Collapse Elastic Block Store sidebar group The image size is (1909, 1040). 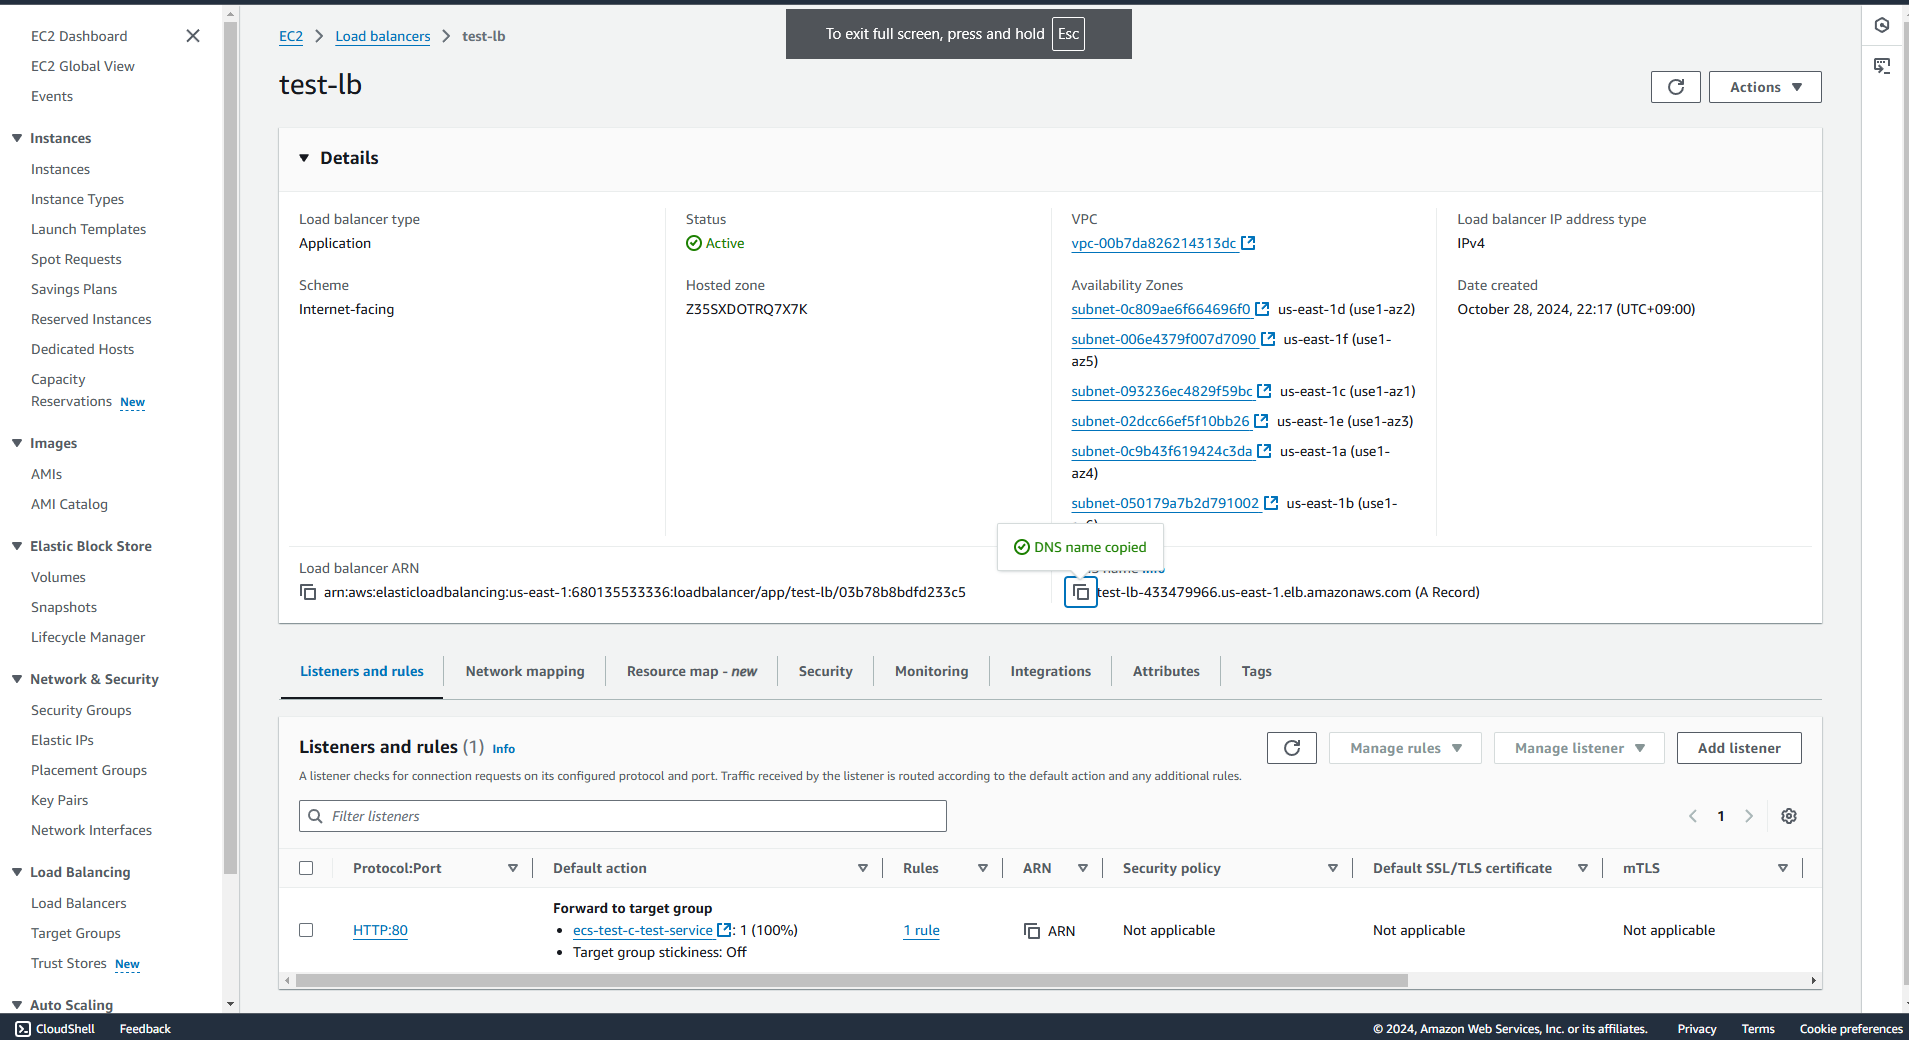(17, 546)
